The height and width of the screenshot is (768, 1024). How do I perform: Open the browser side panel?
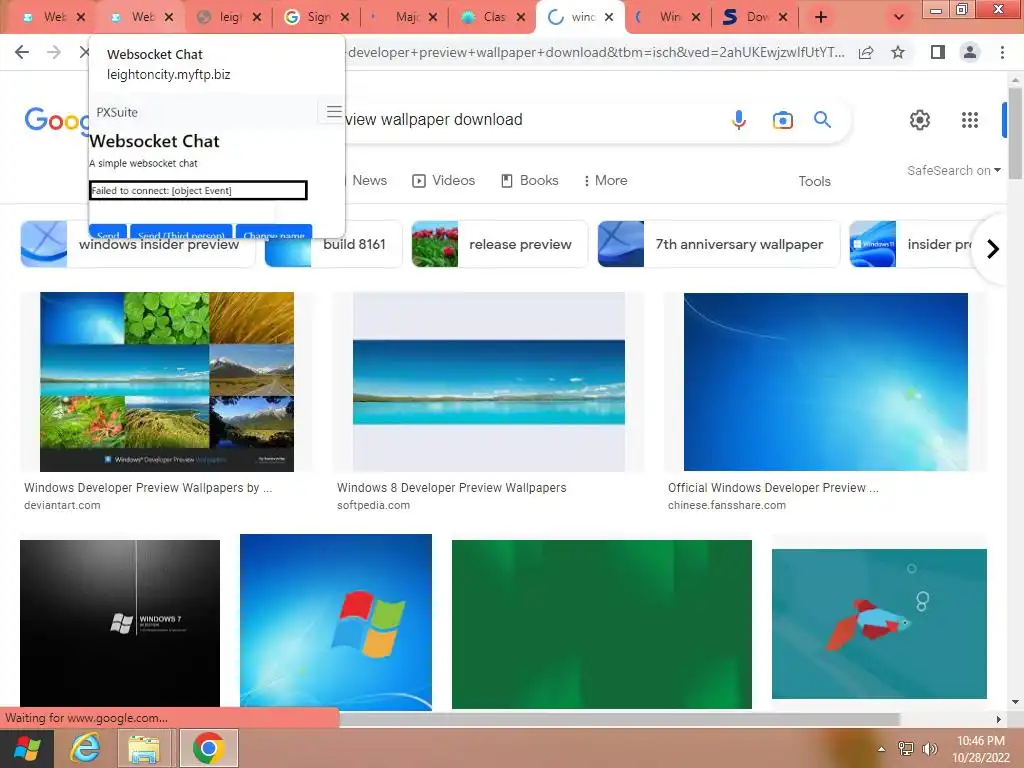coord(938,52)
